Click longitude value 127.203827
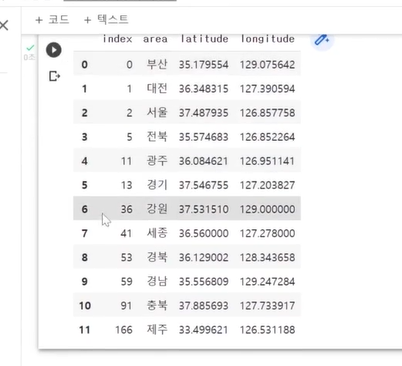402x366 pixels. pyautogui.click(x=267, y=185)
